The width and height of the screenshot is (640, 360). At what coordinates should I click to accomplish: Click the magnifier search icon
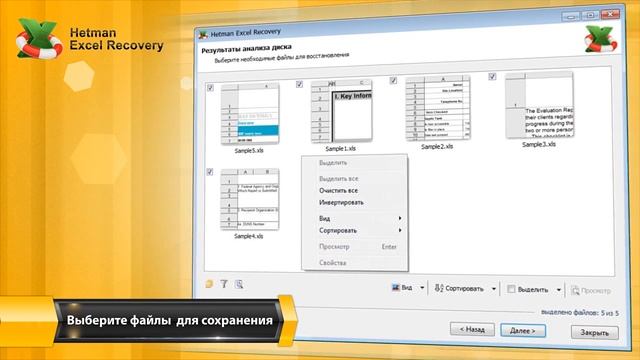tap(239, 284)
